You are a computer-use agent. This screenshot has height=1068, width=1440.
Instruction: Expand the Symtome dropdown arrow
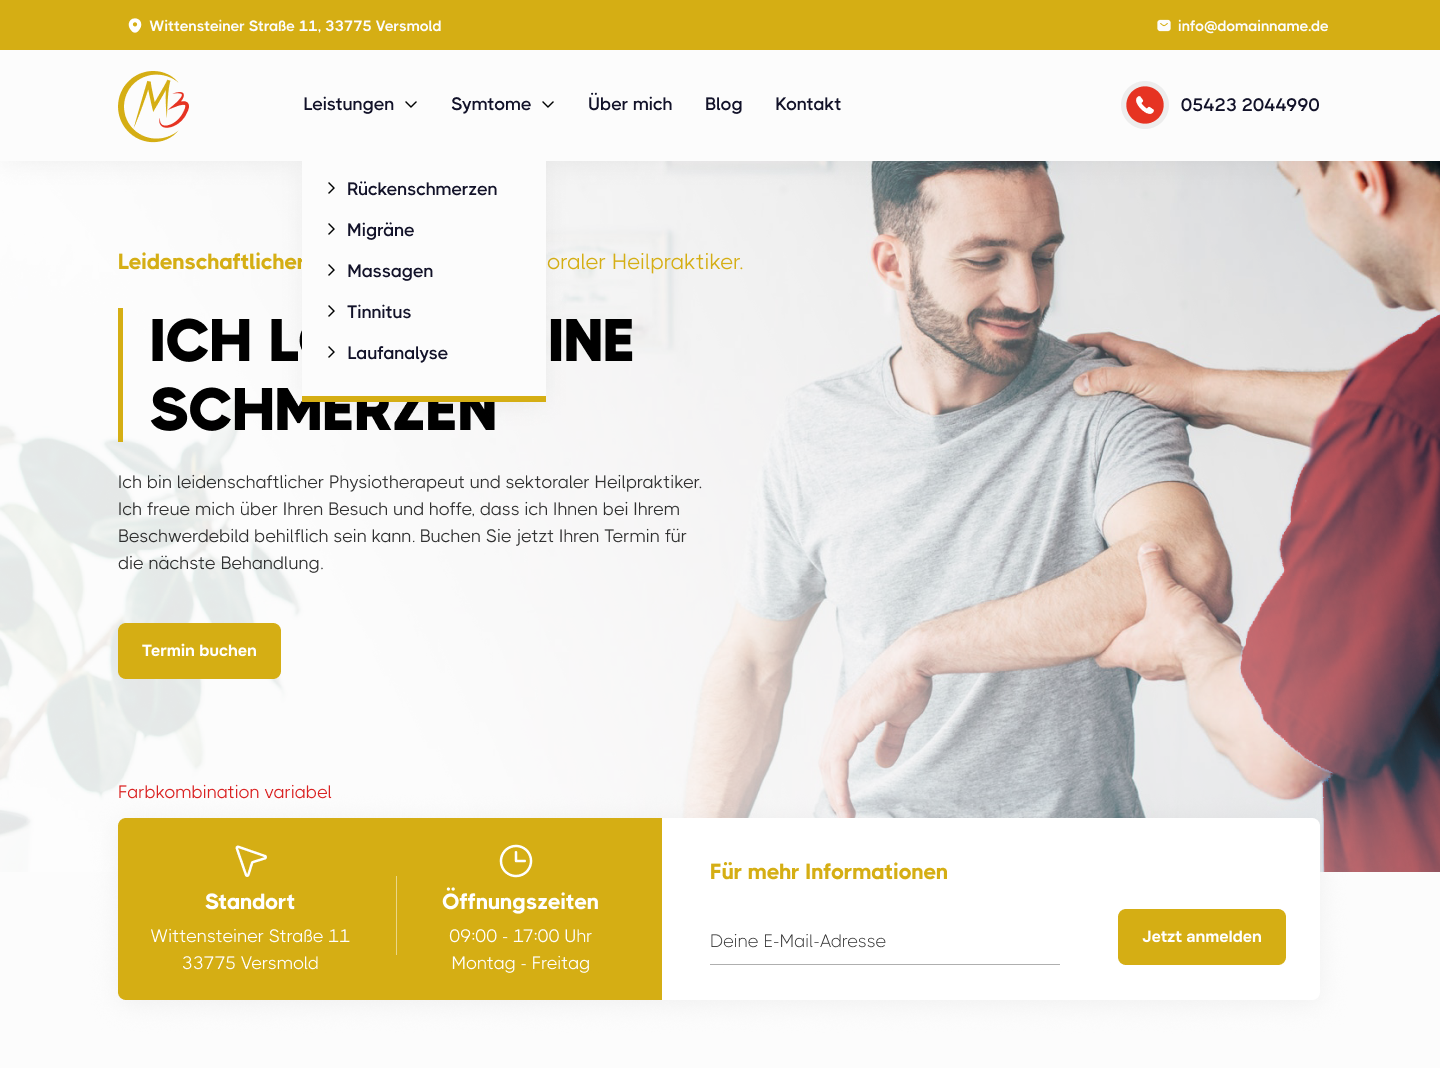point(548,104)
